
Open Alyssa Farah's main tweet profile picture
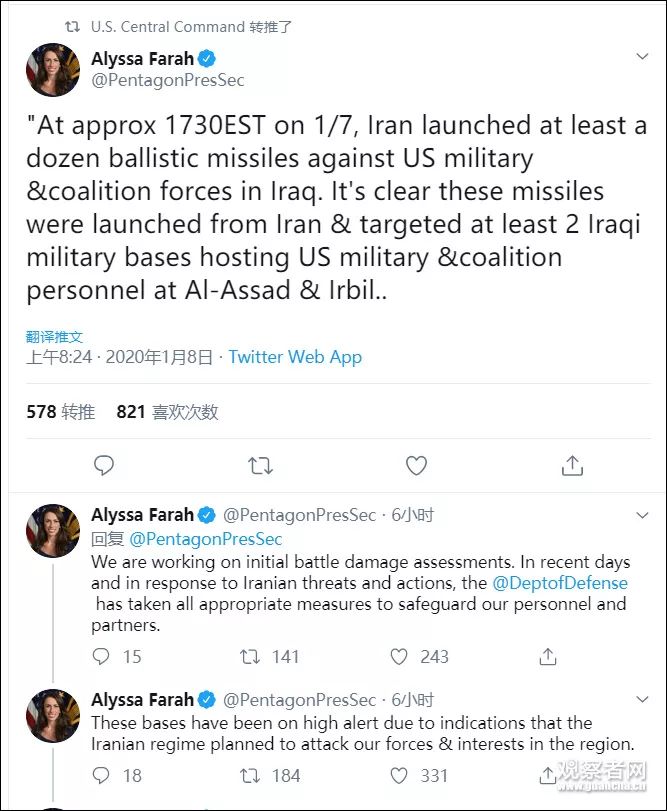pos(53,69)
